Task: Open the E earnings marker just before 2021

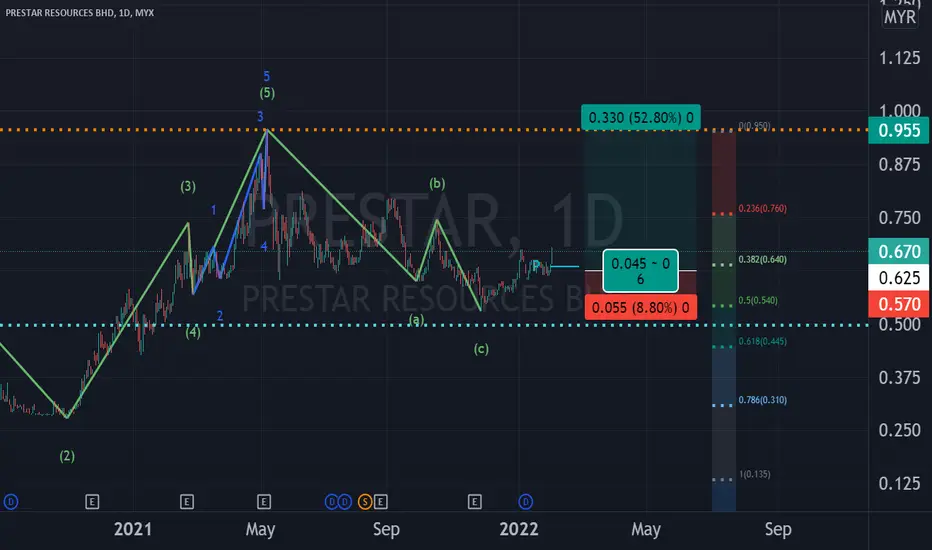Action: click(x=92, y=502)
